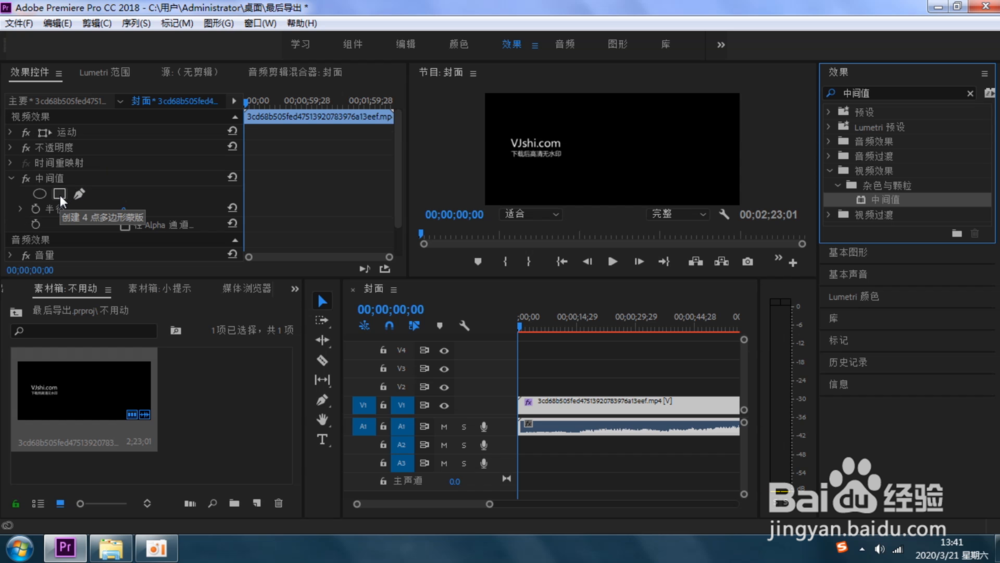Viewport: 1000px width, 563px height.
Task: Collapse the 中间值 effect properties
Action: [x=10, y=178]
